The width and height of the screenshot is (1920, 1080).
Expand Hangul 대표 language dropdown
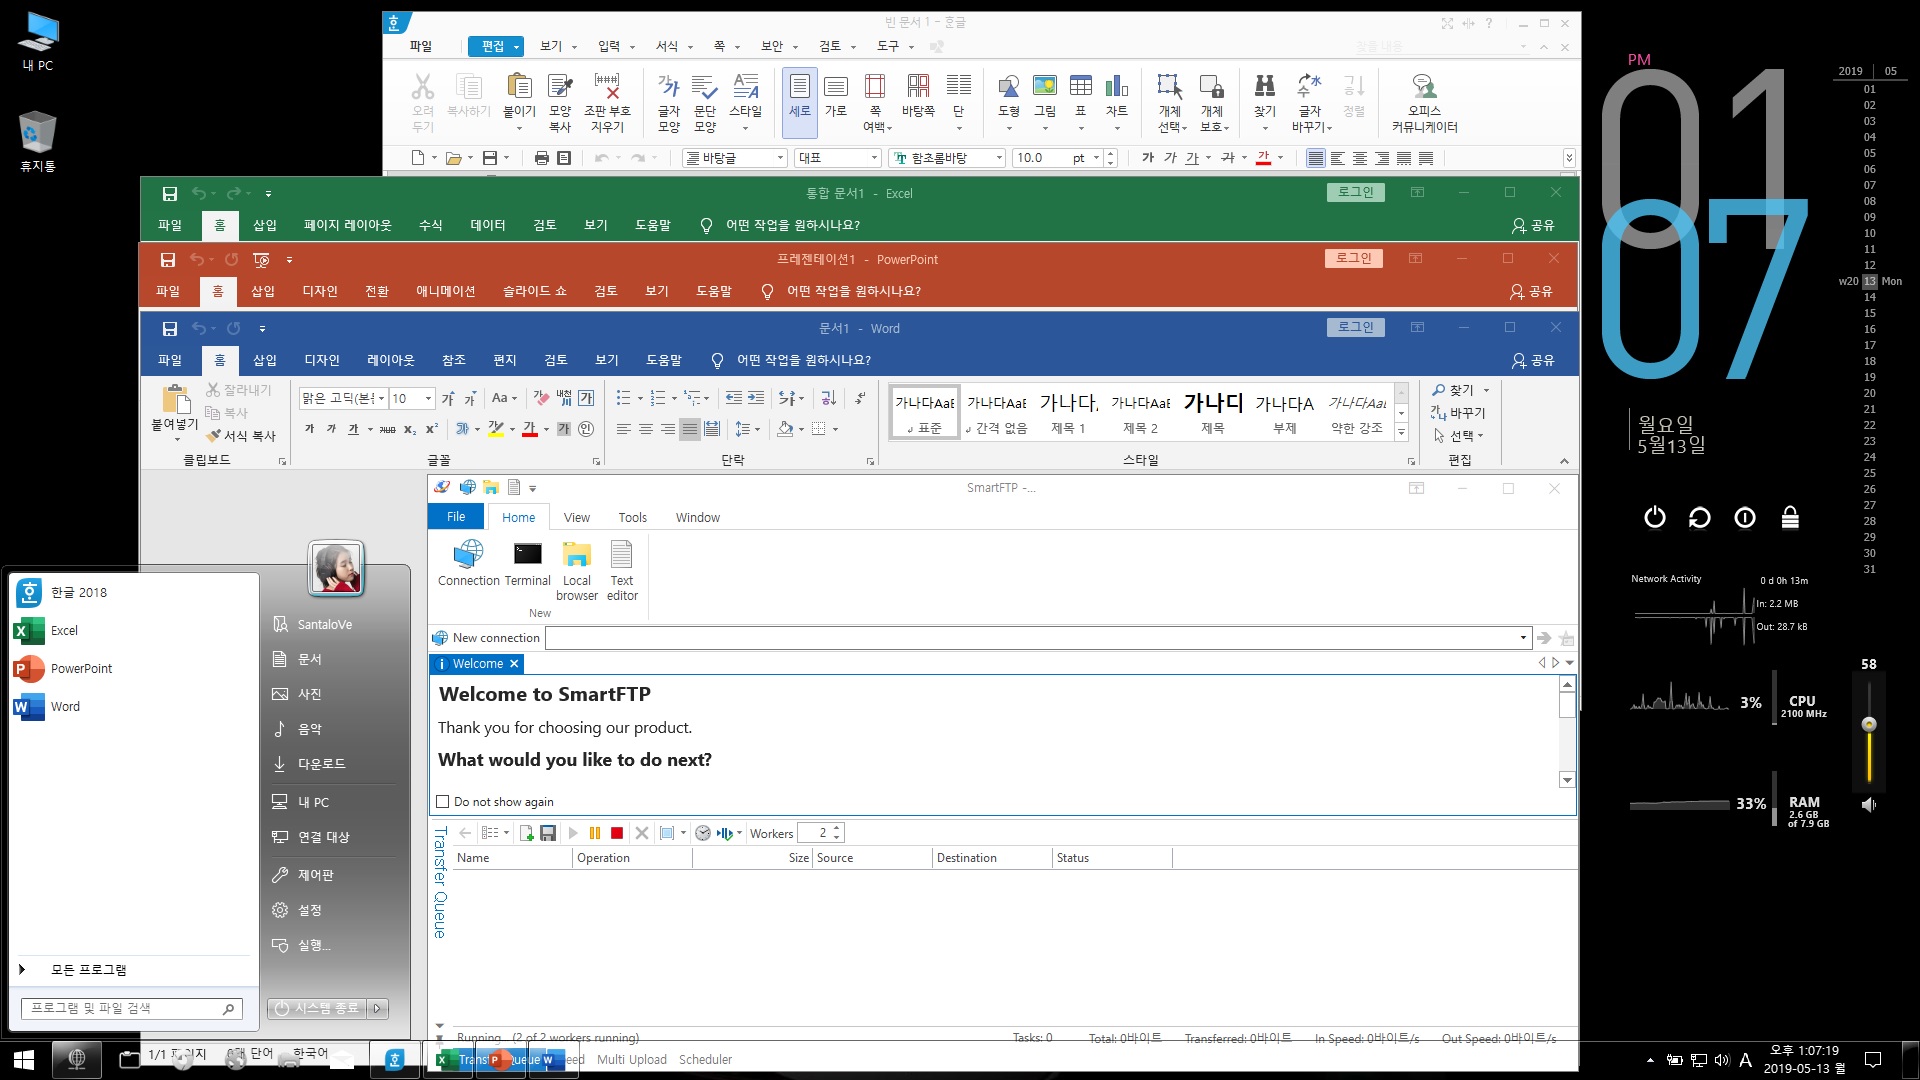[875, 158]
